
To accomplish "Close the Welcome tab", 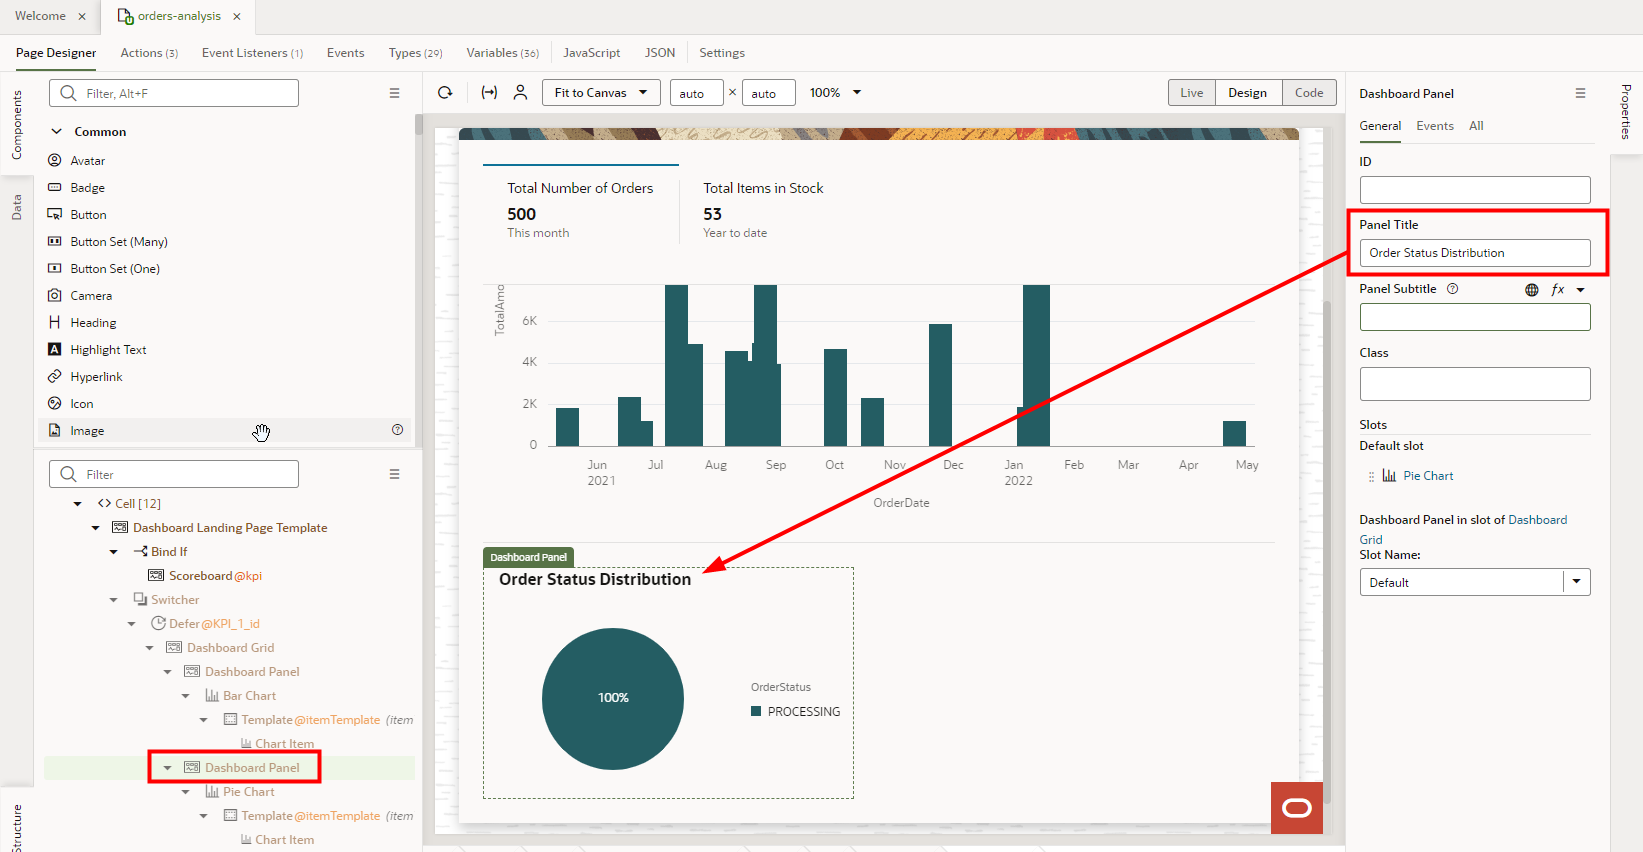I will click(x=82, y=17).
